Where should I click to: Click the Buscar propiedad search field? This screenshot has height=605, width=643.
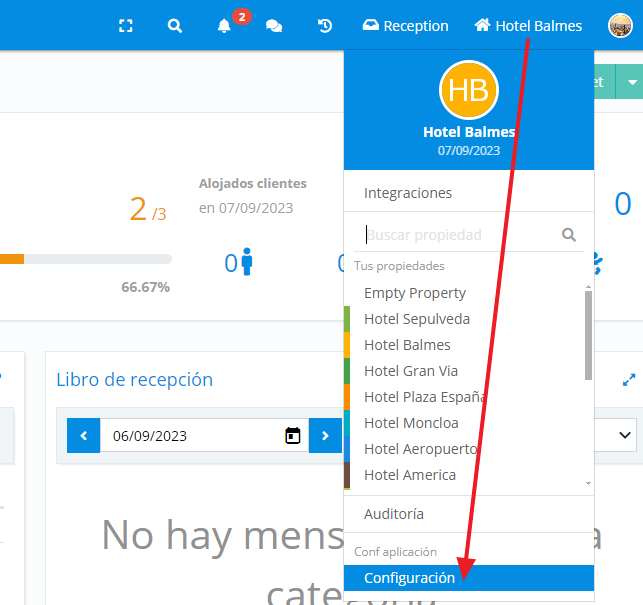(458, 235)
